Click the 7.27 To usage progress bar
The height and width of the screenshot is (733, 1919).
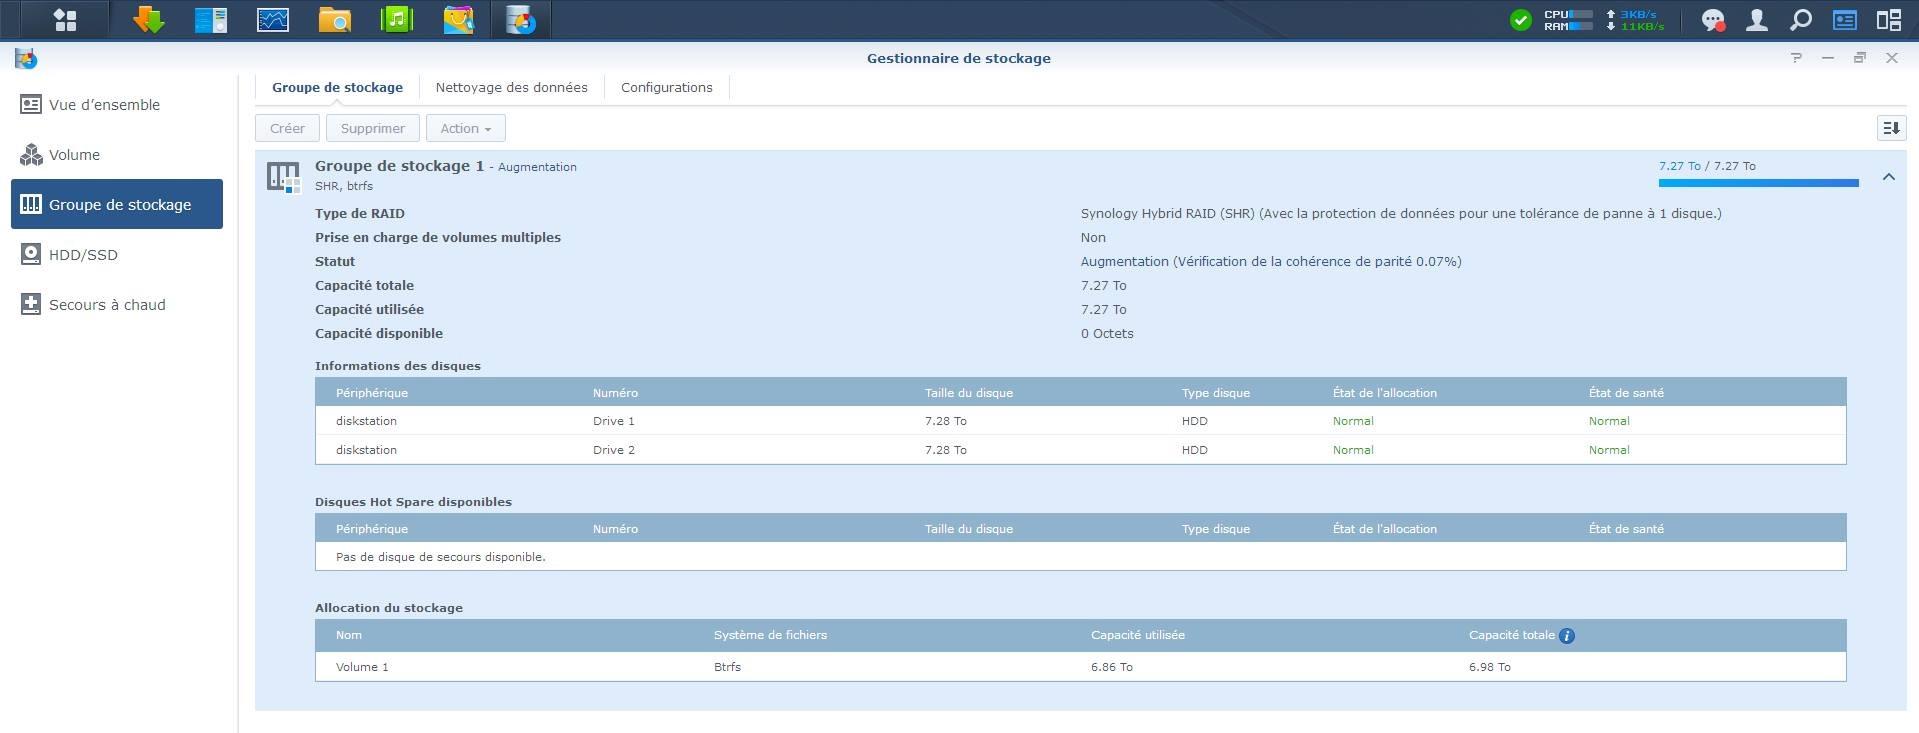[1758, 183]
